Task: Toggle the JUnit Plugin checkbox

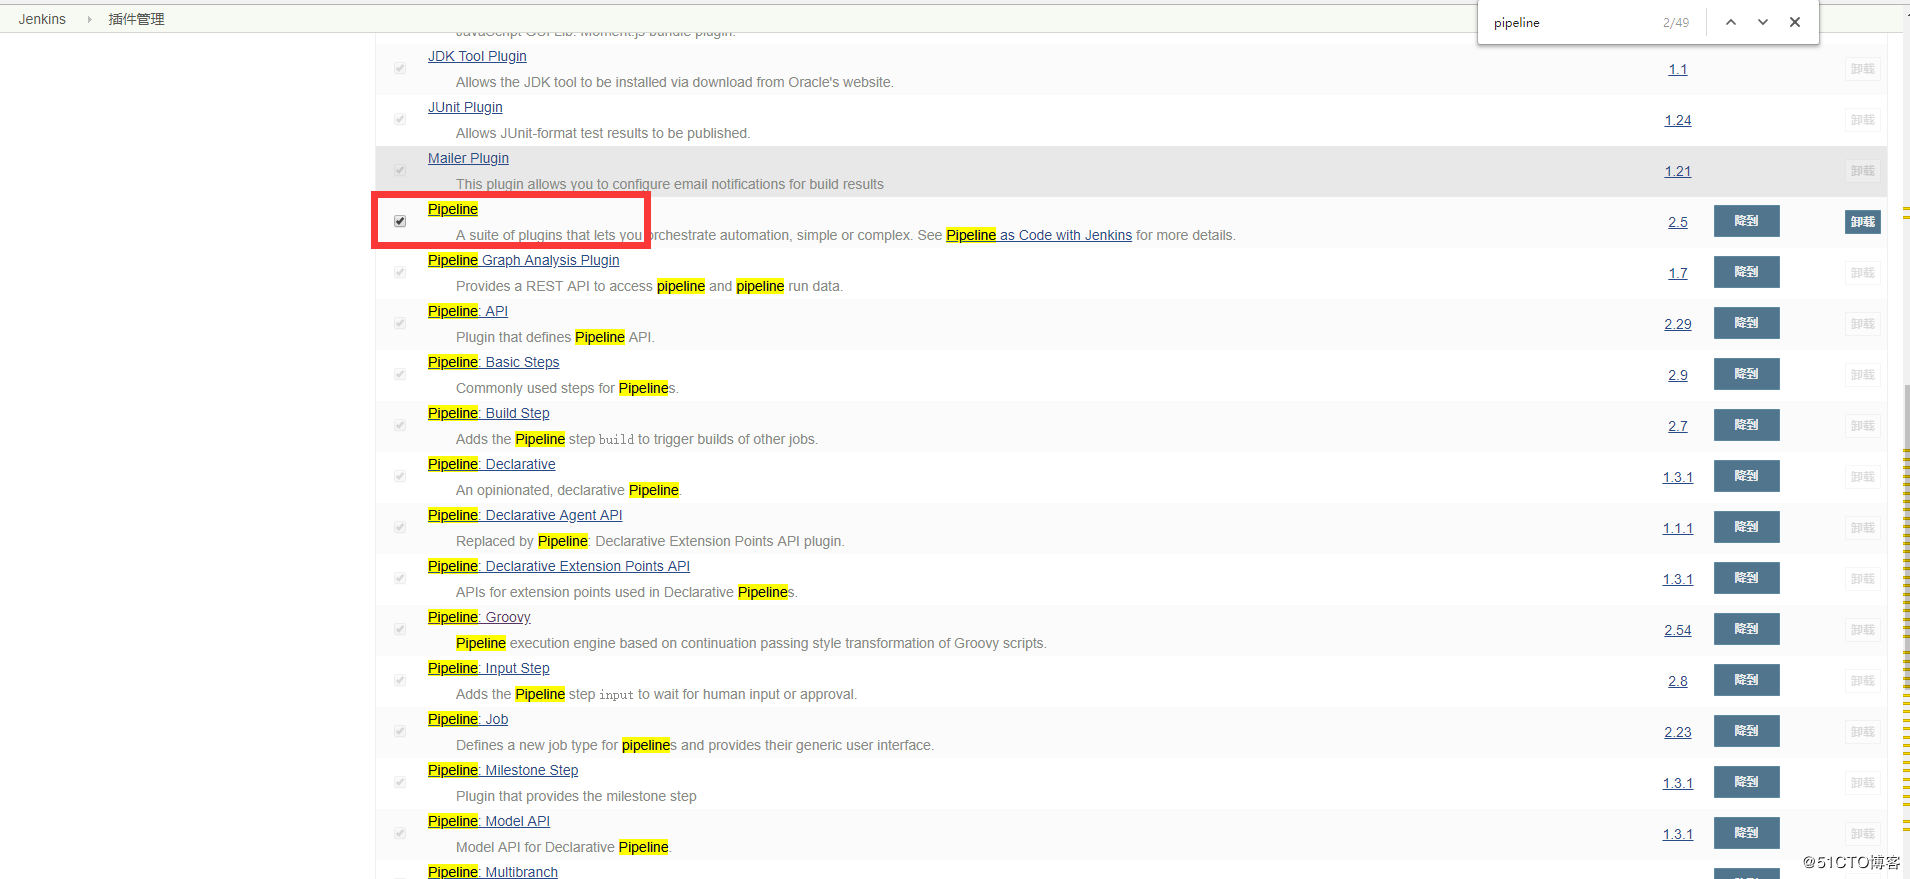Action: pos(400,119)
